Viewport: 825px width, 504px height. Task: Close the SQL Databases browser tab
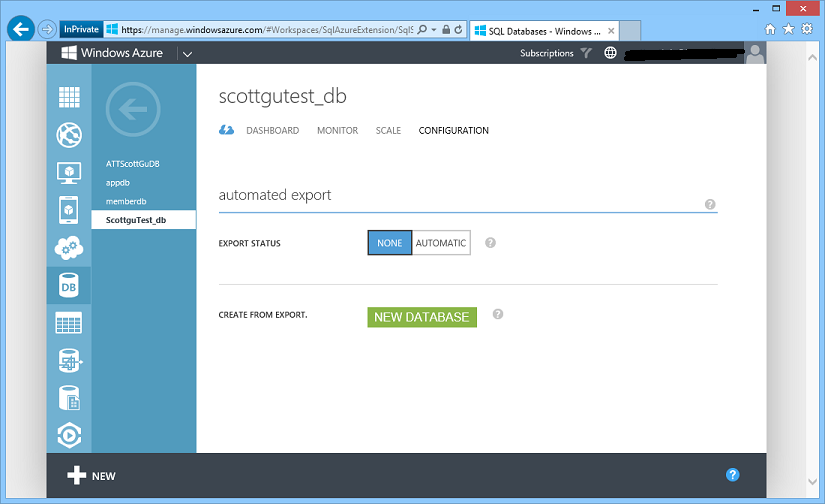click(x=611, y=31)
